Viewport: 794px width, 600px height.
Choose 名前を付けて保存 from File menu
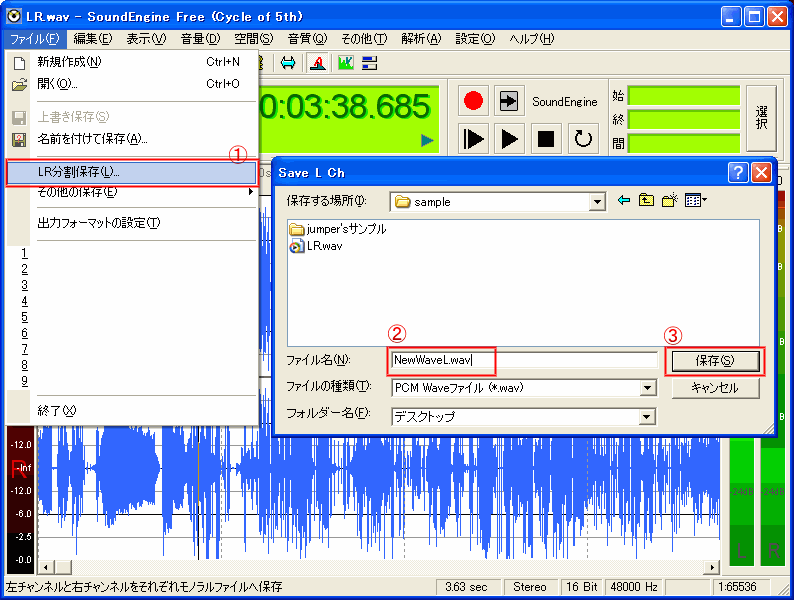(92, 138)
